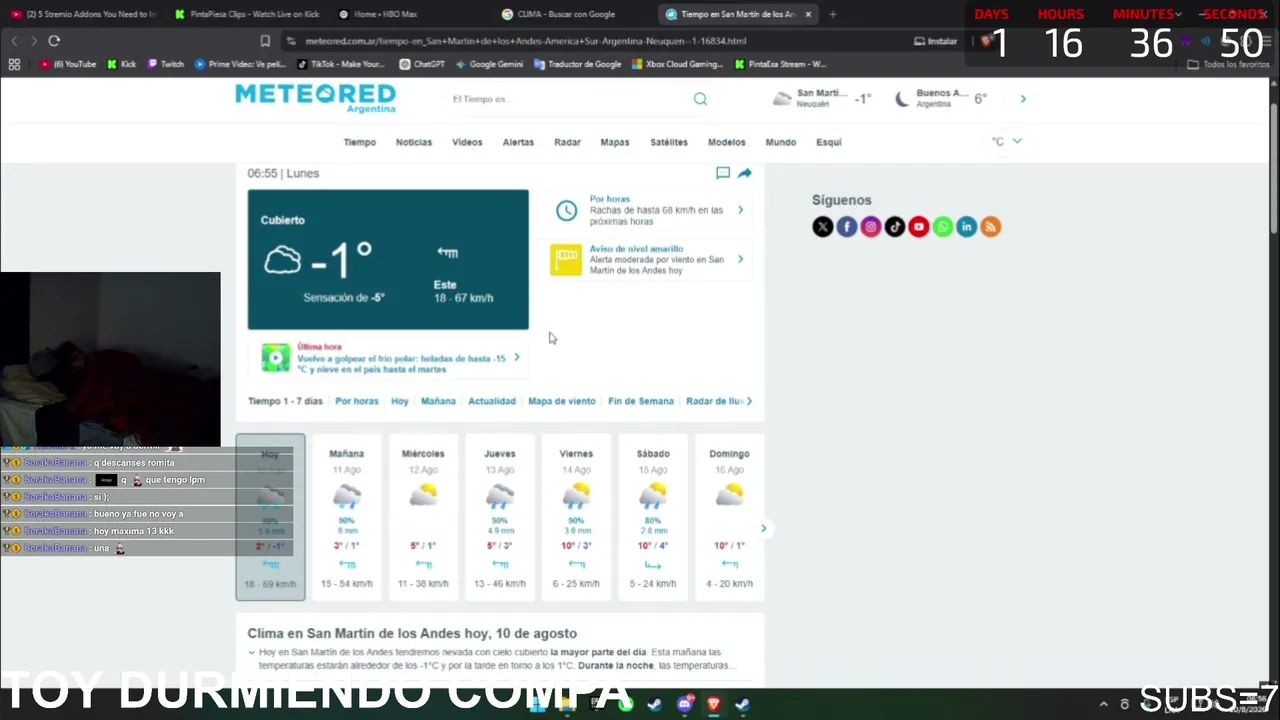Image resolution: width=1280 pixels, height=720 pixels.
Task: Select the Viernes 14 Ago forecast card
Action: pyautogui.click(x=576, y=517)
